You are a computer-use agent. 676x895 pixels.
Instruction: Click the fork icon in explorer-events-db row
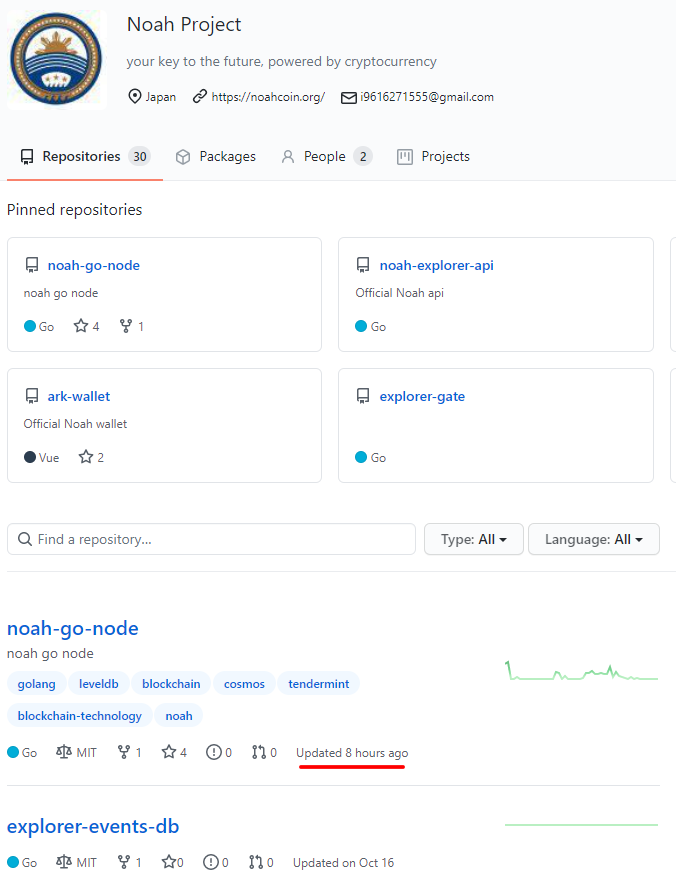[124, 862]
